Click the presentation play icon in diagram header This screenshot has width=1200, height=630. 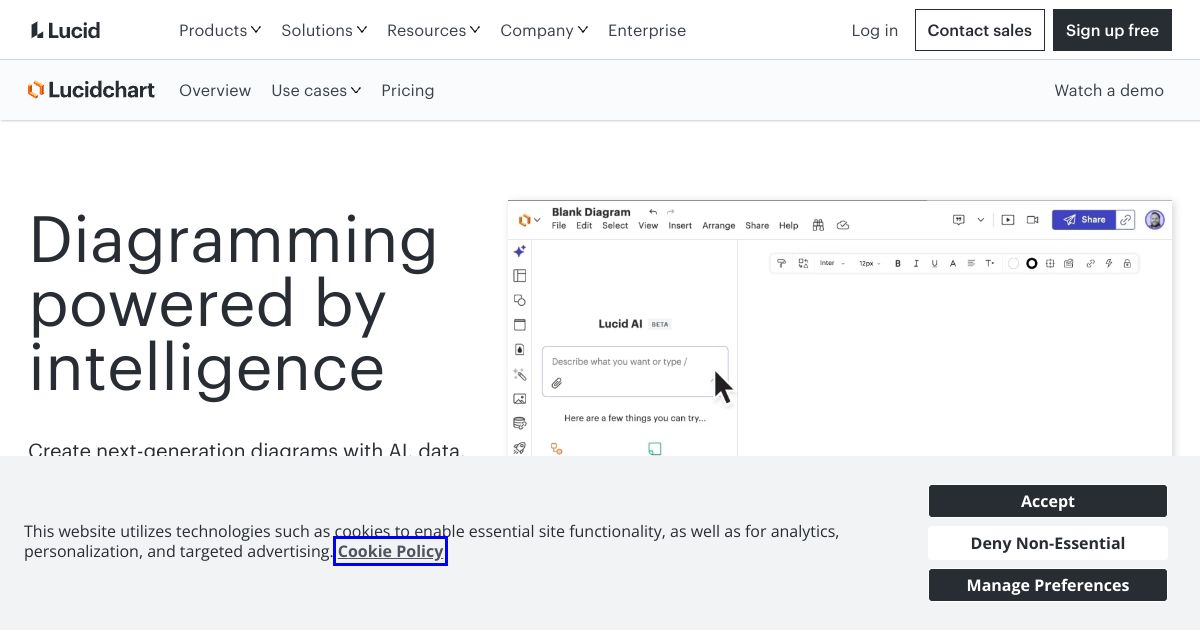click(x=1007, y=220)
